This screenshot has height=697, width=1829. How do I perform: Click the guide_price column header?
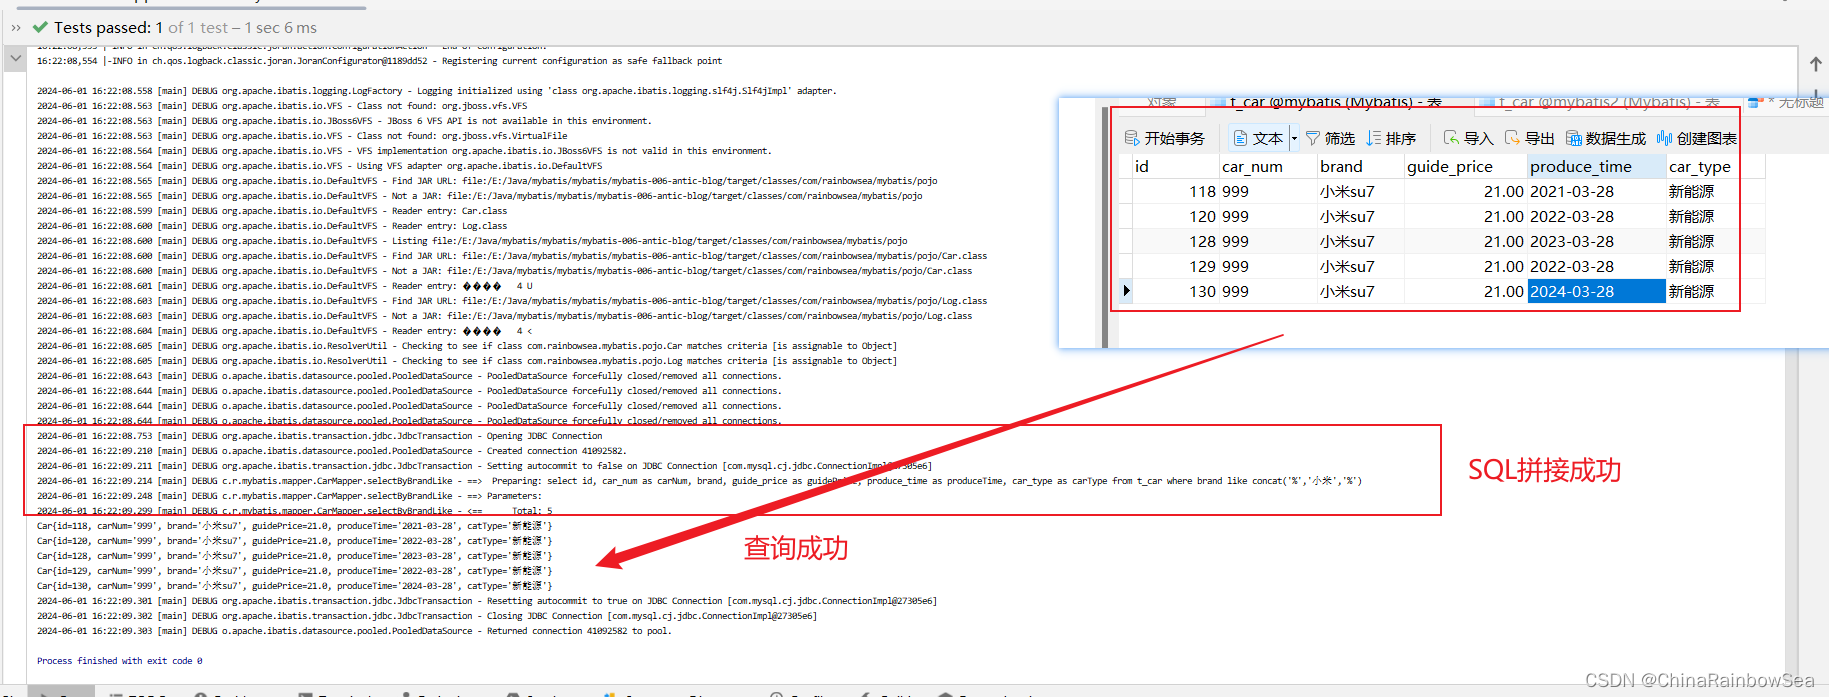click(1449, 166)
